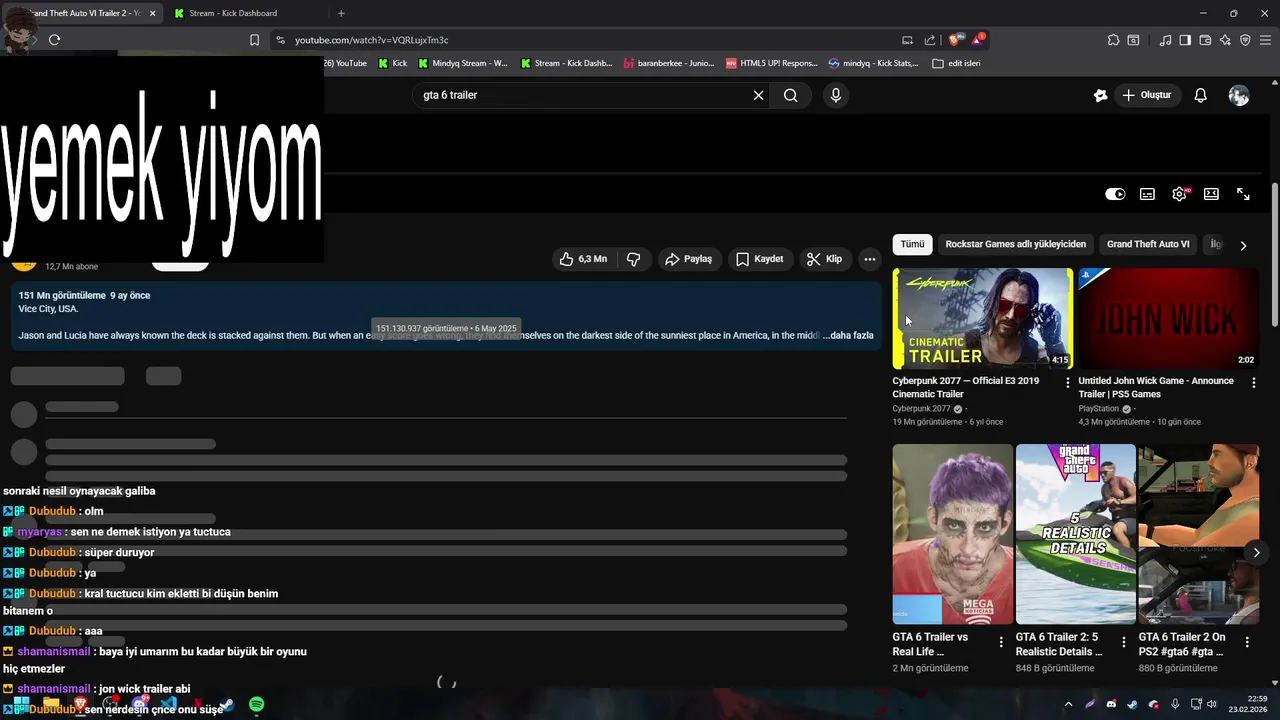Select the Grand Theft Auto VI Trailer 2 tab
1280x720 pixels.
pyautogui.click(x=82, y=13)
